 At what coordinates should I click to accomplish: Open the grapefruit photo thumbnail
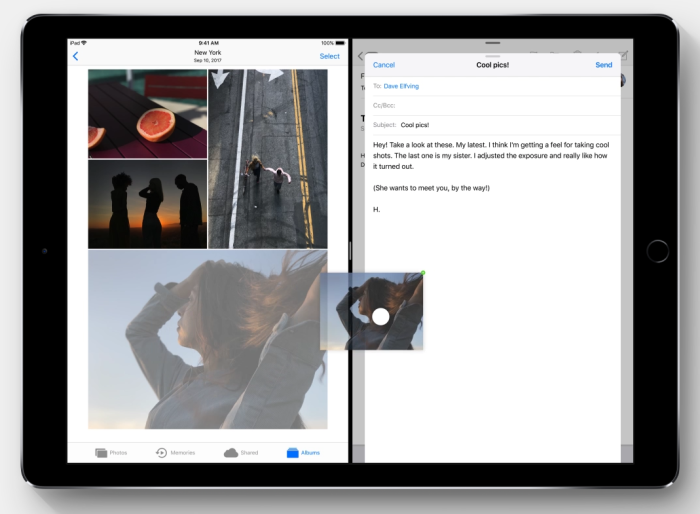[x=147, y=114]
